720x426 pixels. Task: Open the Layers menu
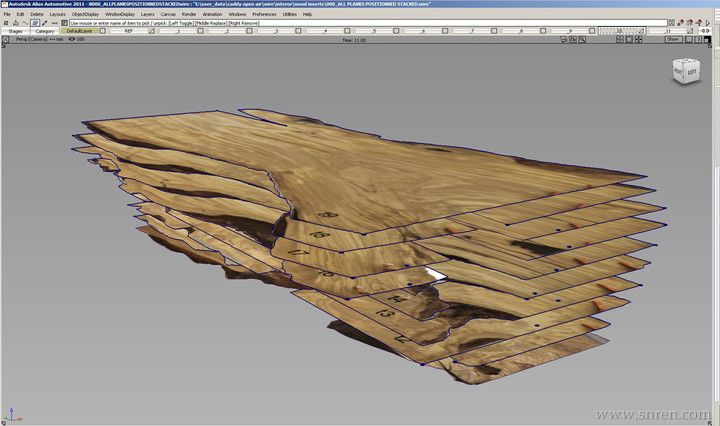tap(147, 14)
